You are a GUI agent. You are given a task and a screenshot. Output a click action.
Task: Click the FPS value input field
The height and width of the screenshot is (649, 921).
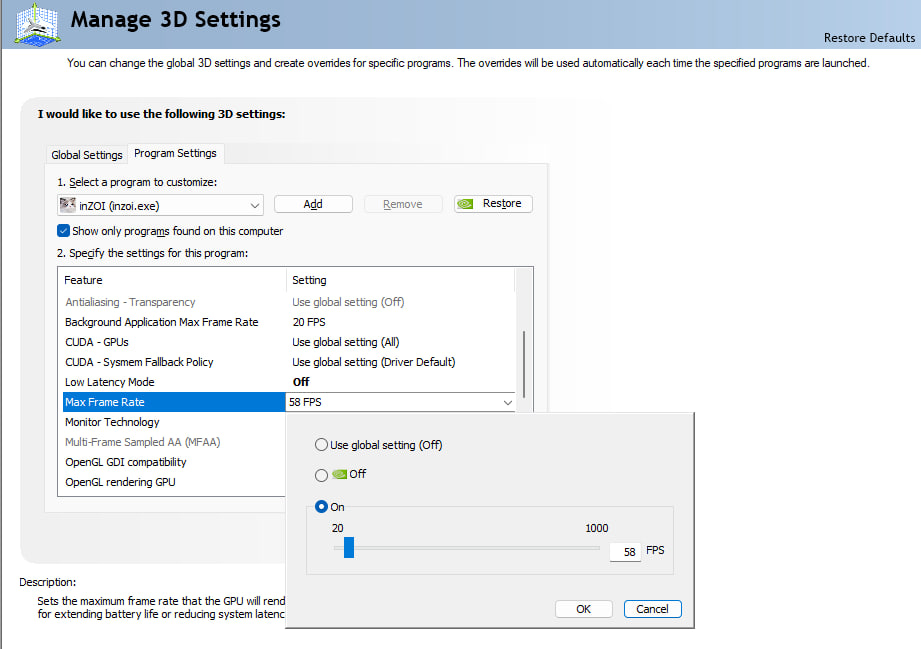pos(625,551)
